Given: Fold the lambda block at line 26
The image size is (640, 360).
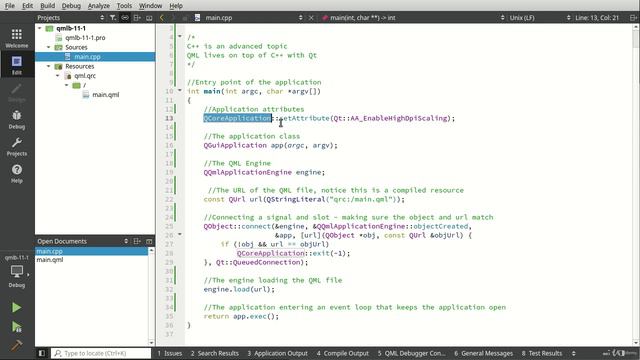Looking at the screenshot, I should (x=180, y=235).
